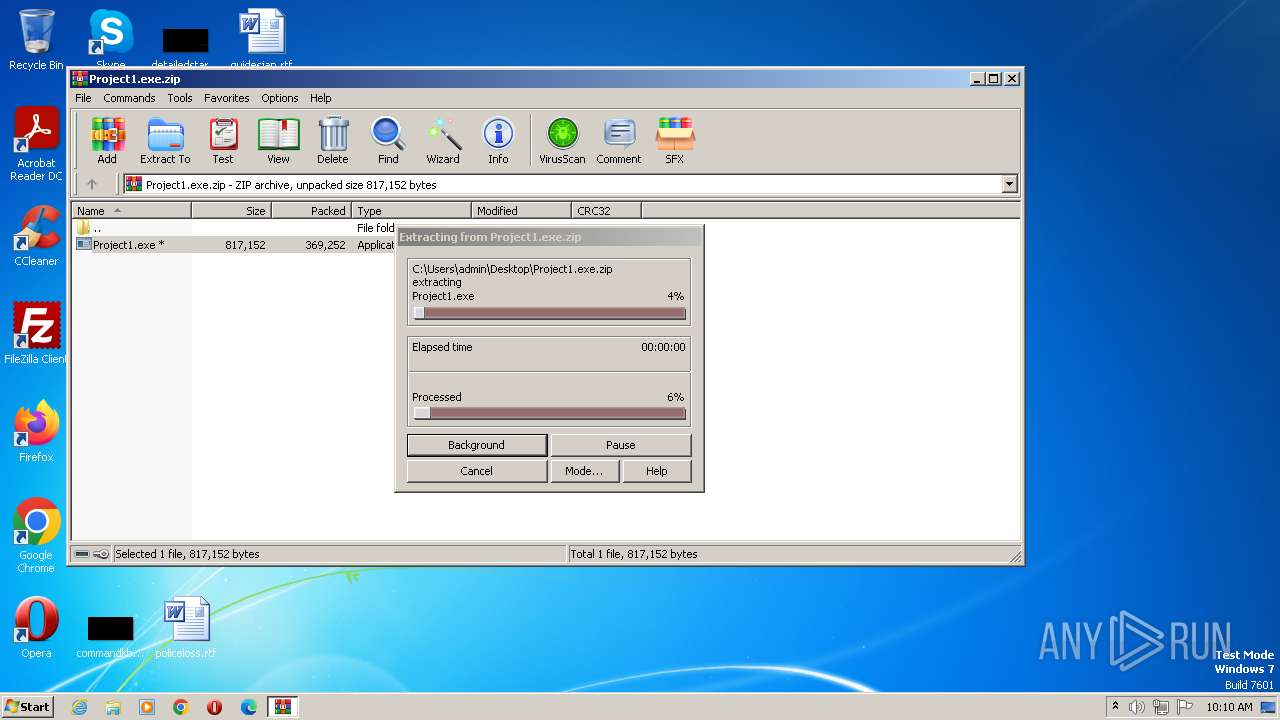The height and width of the screenshot is (720, 1280).
Task: Open guidesian.rtf desktop file
Action: click(x=261, y=38)
